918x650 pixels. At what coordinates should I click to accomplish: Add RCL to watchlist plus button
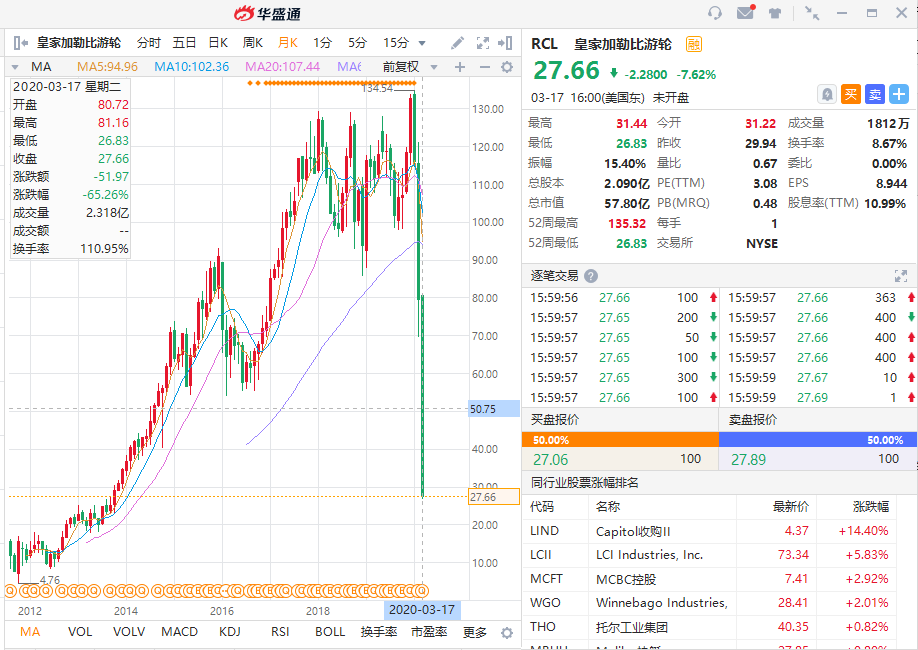coord(899,94)
